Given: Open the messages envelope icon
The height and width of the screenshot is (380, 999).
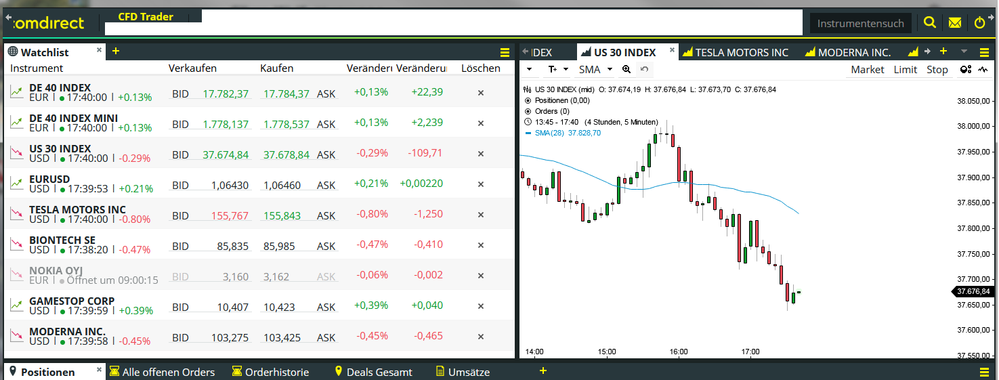Looking at the screenshot, I should [x=954, y=23].
